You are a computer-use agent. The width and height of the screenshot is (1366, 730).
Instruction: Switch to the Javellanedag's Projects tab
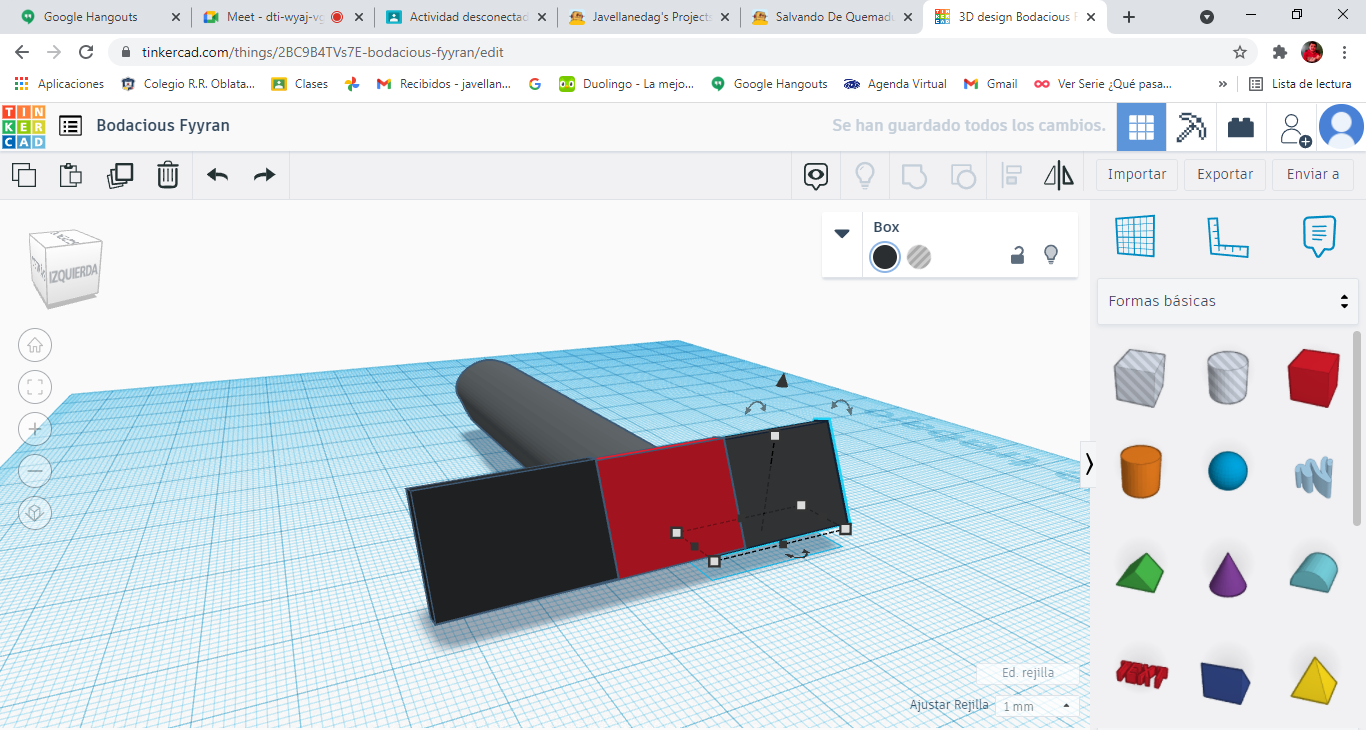tap(650, 17)
